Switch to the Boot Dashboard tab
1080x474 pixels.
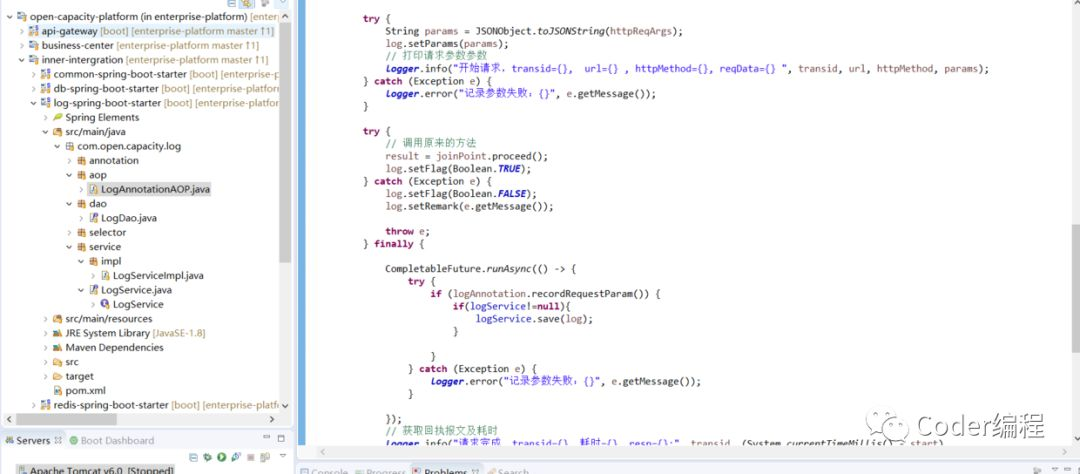coord(111,440)
